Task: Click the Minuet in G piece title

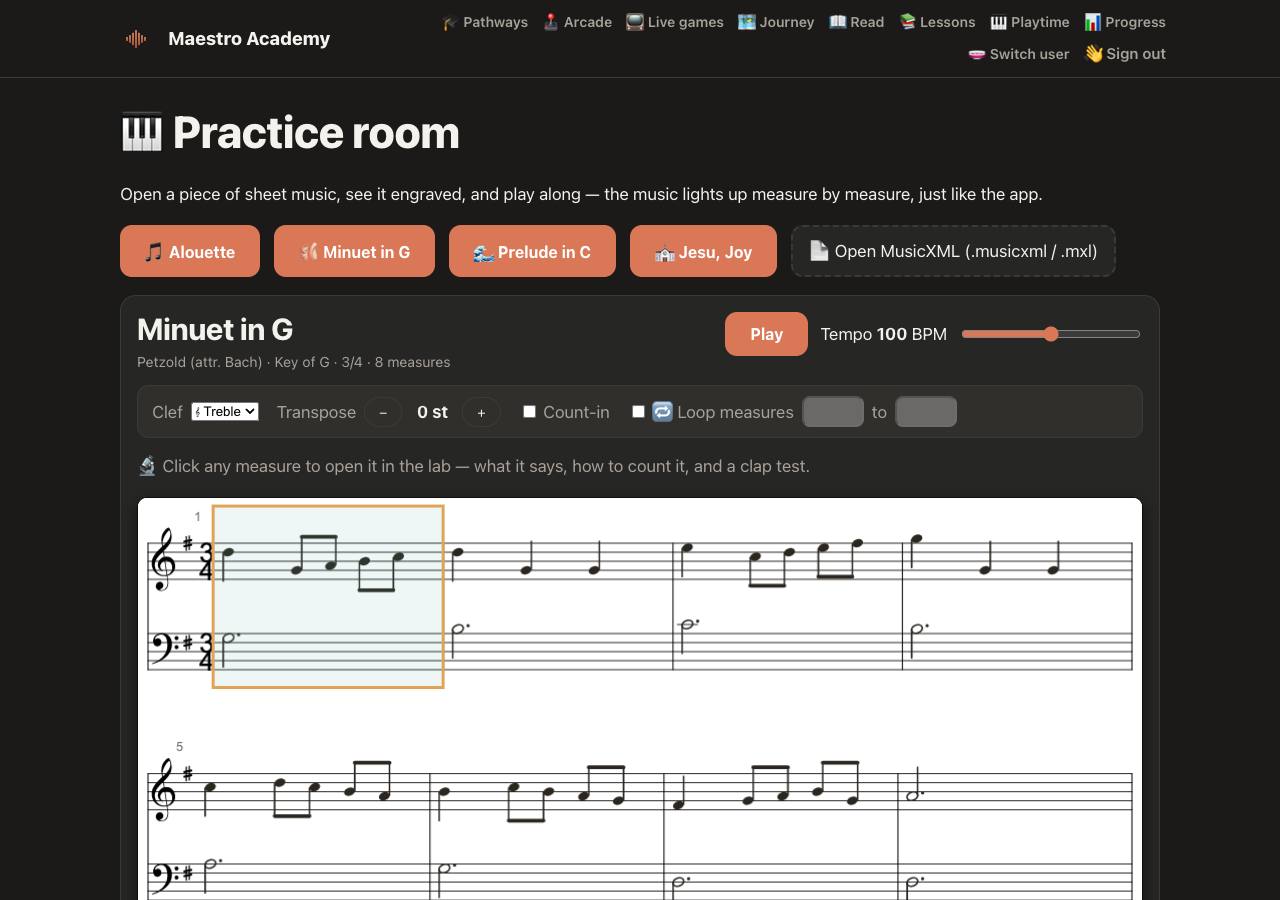Action: (215, 329)
